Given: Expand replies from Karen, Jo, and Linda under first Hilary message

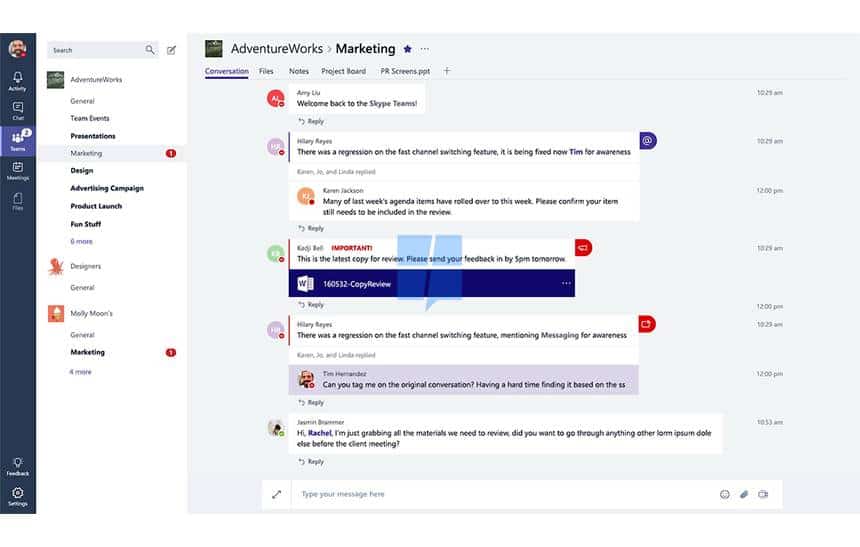Looking at the screenshot, I should [x=336, y=172].
